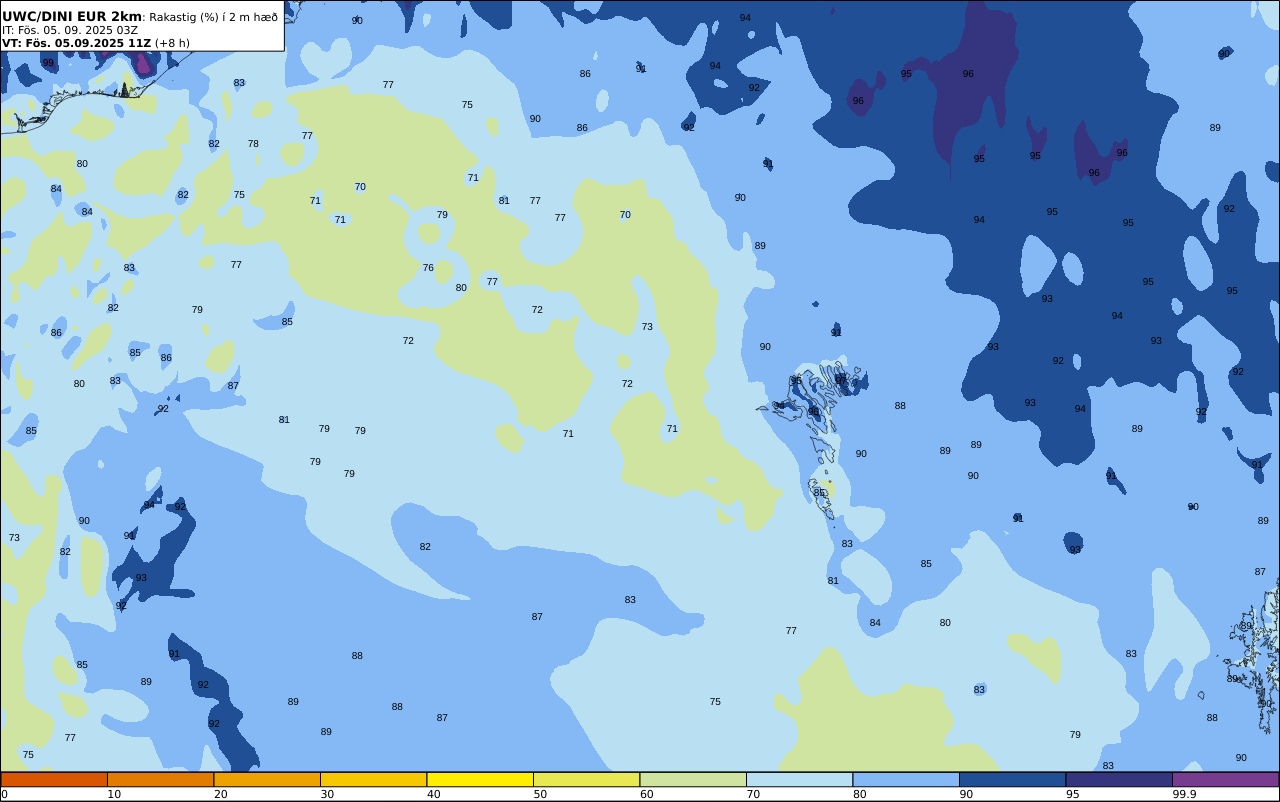Image resolution: width=1280 pixels, height=802 pixels.
Task: Select the 90–95 dark blue legend swatch
Action: 1012,779
